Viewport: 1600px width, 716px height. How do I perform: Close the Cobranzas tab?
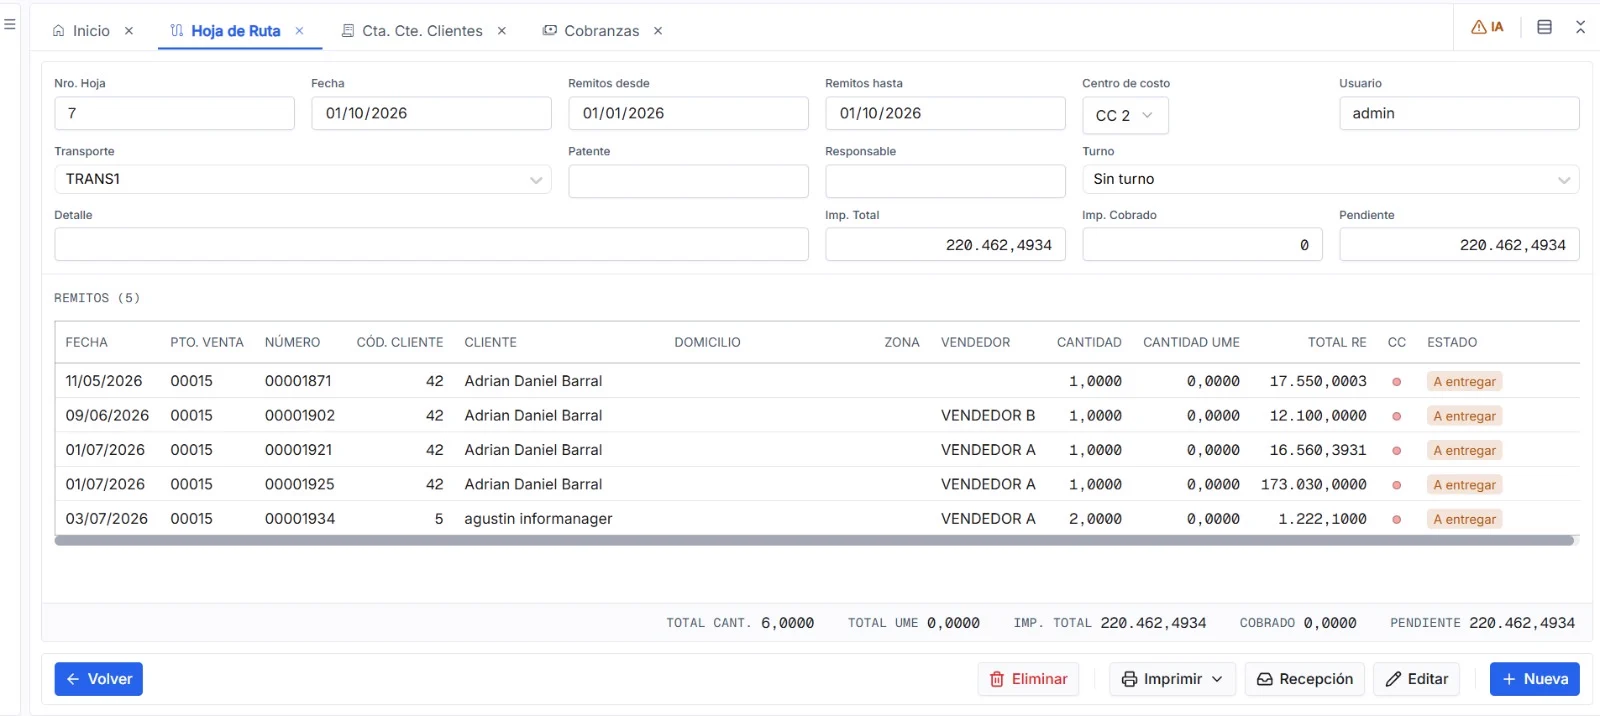(x=658, y=31)
